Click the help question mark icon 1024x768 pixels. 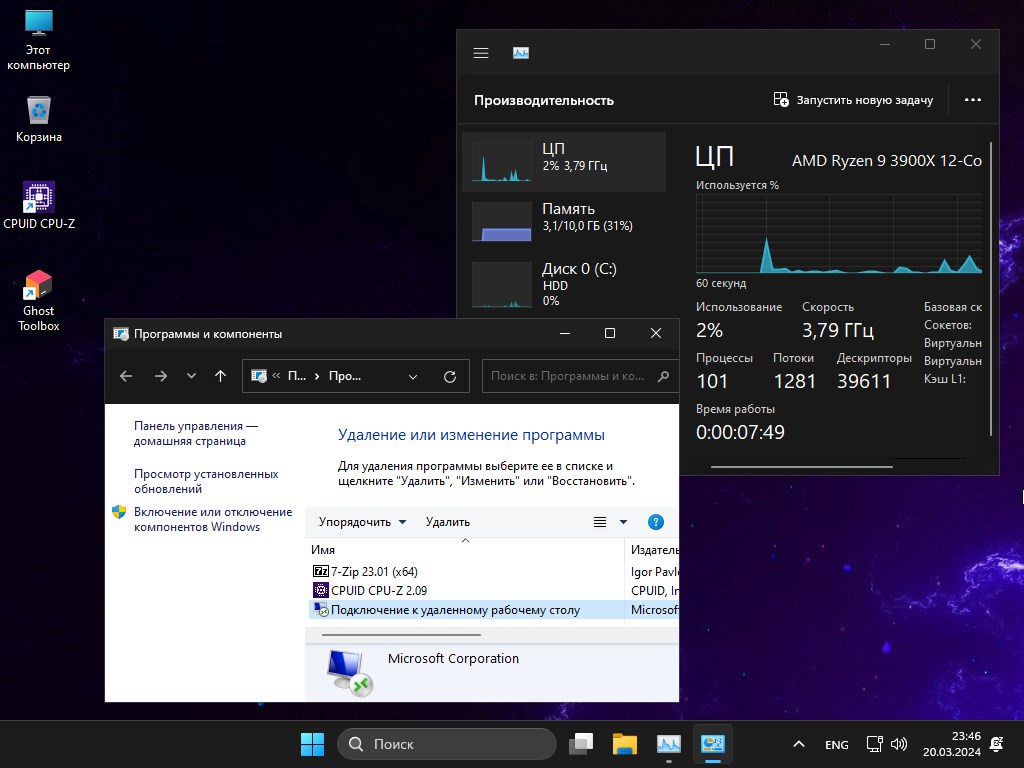click(x=656, y=522)
